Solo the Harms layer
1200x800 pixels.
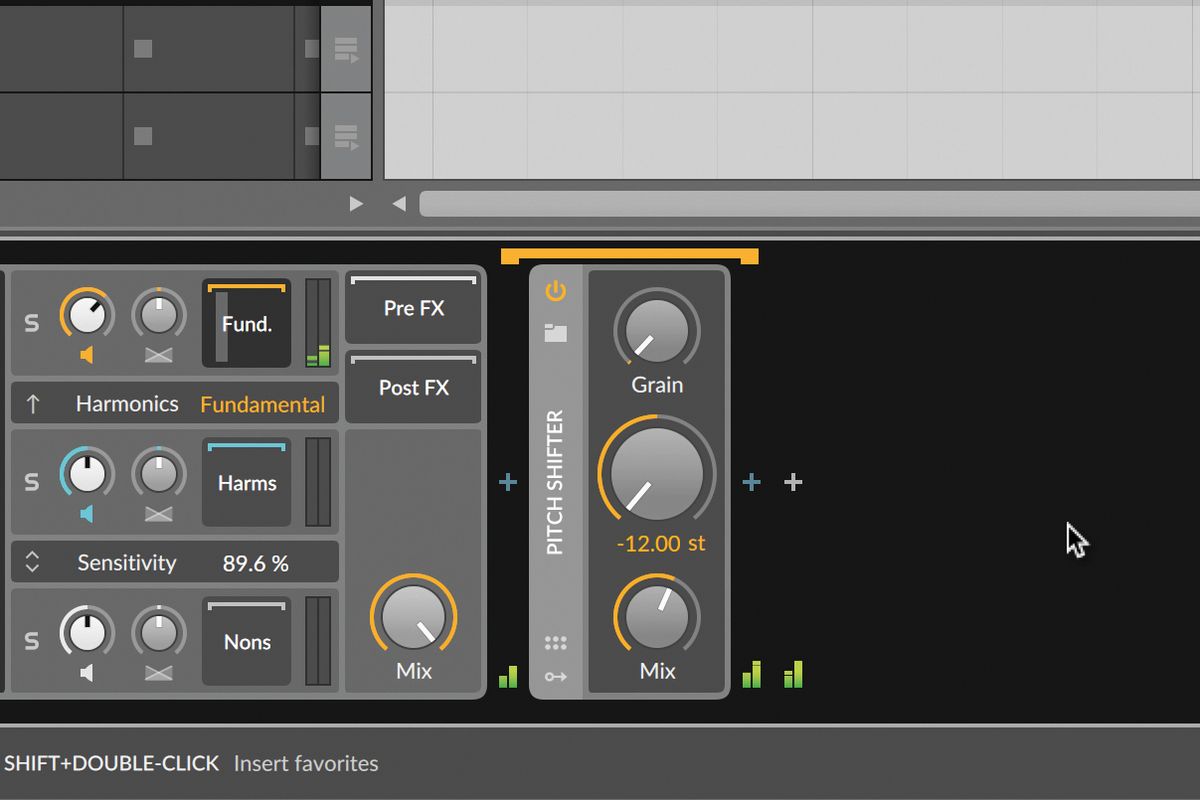[31, 483]
